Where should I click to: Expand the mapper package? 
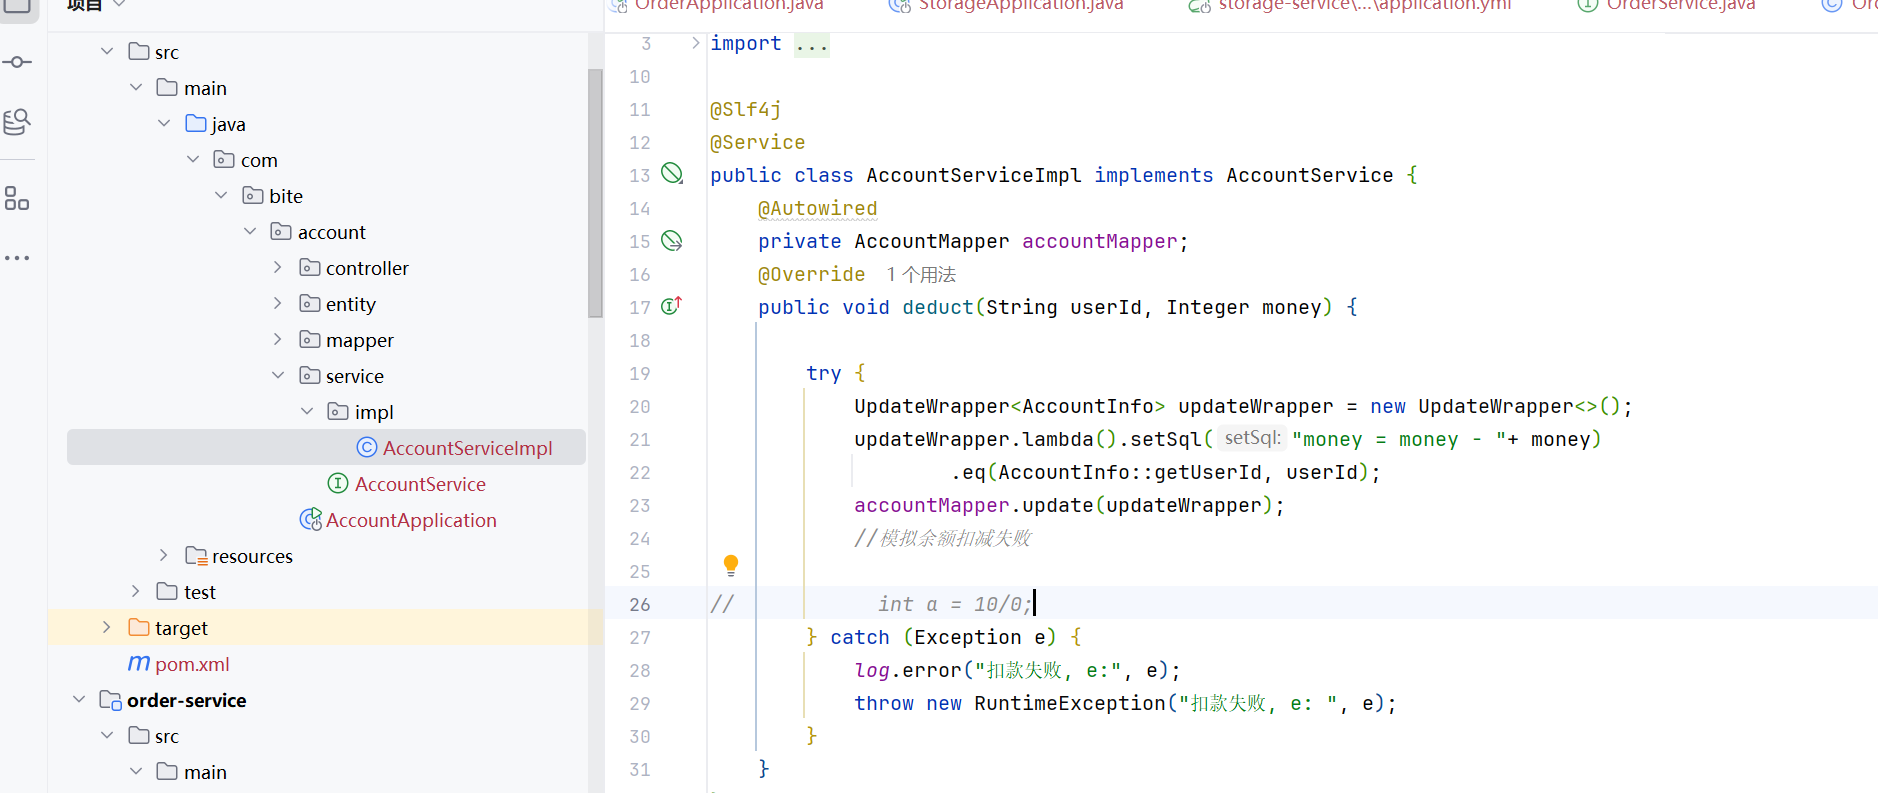[x=278, y=339]
